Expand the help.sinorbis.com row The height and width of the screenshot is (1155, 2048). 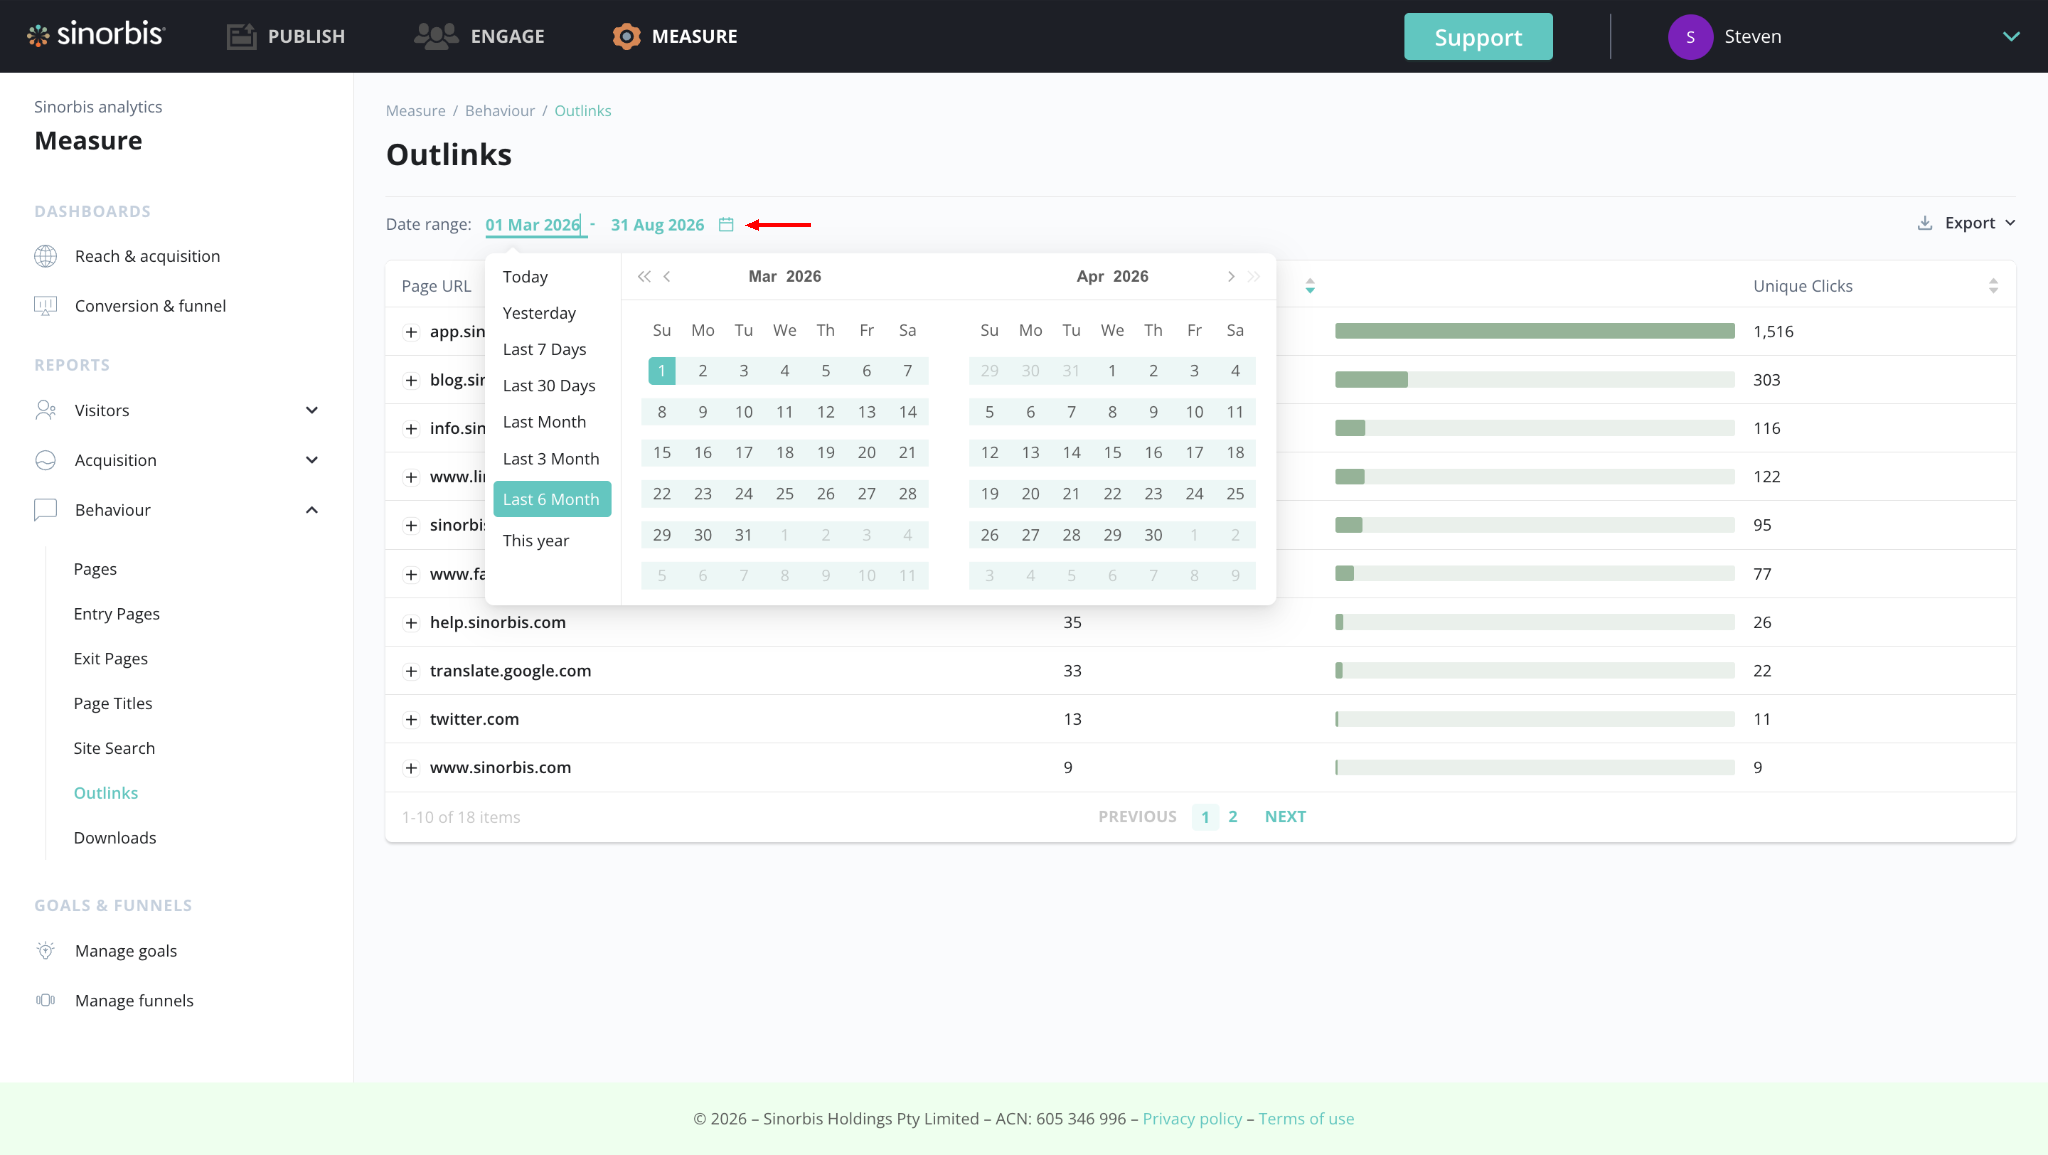(411, 623)
